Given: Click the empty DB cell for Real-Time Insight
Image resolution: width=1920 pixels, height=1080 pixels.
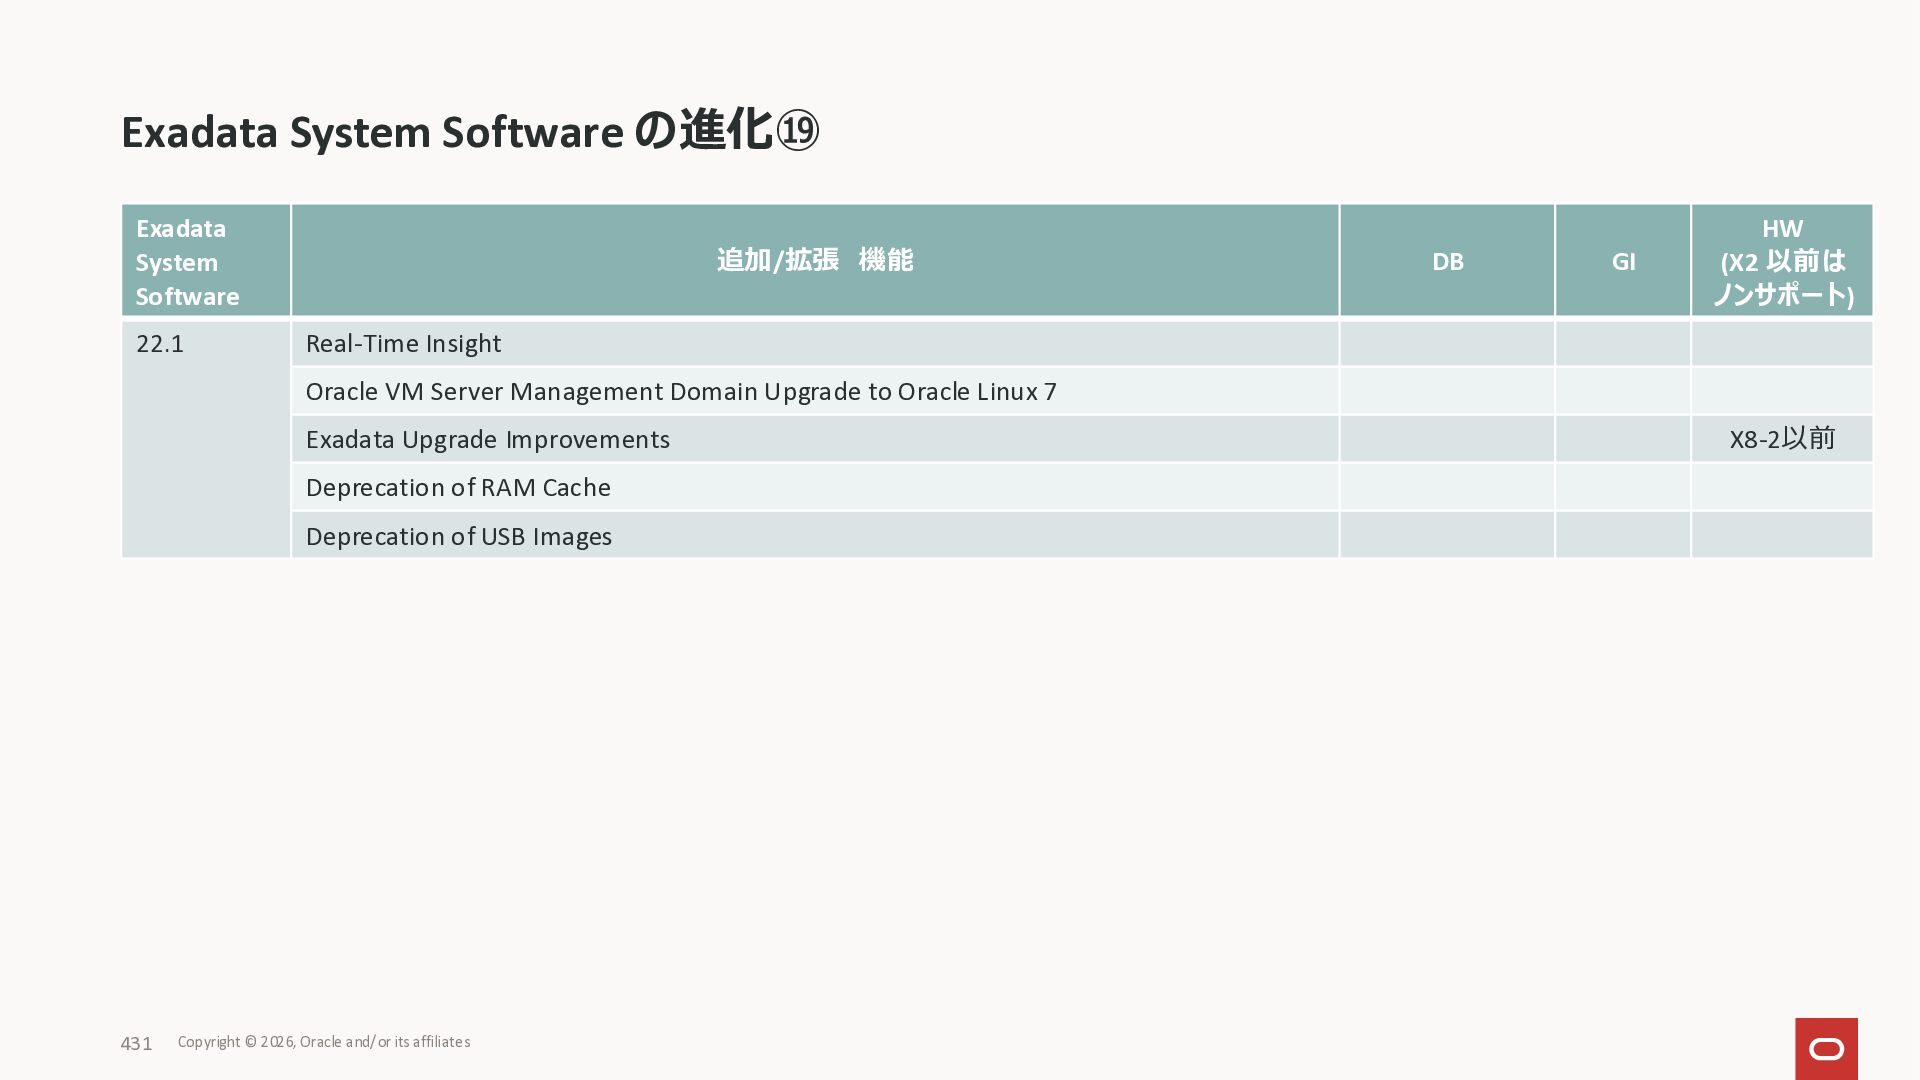Looking at the screenshot, I should [1447, 344].
